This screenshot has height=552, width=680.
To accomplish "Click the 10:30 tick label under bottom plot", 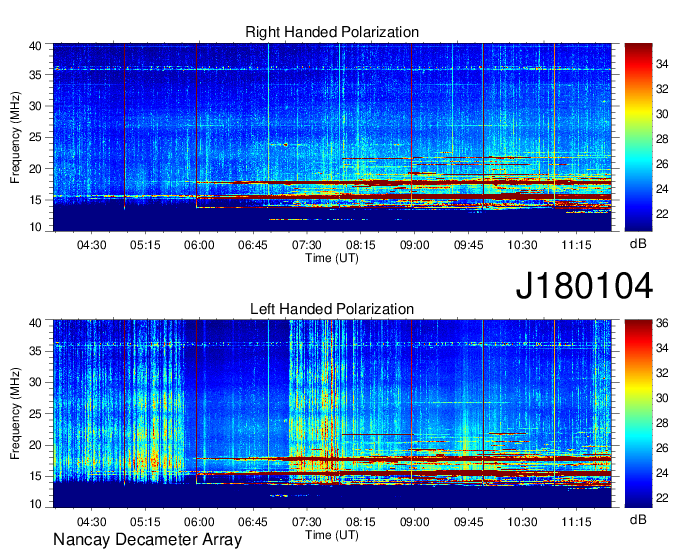I will coord(522,522).
